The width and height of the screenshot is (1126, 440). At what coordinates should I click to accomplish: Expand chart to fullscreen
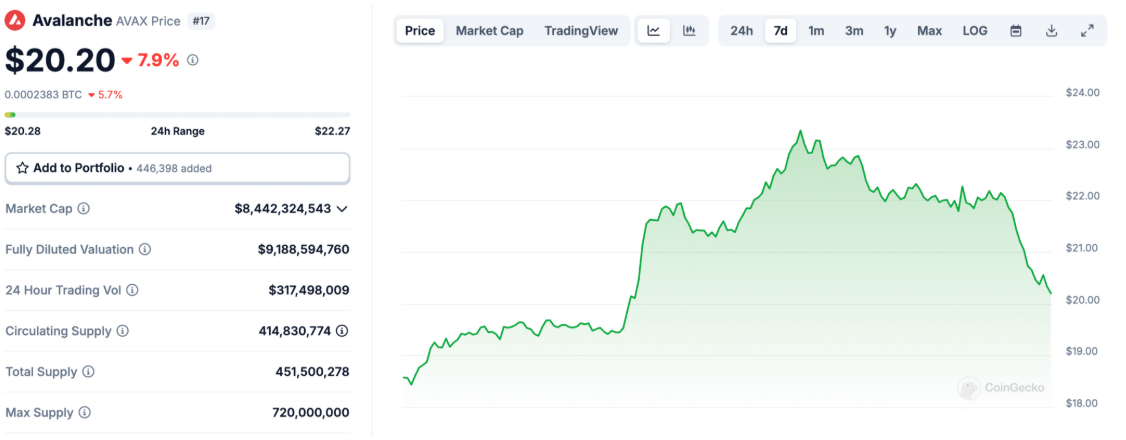point(1087,31)
